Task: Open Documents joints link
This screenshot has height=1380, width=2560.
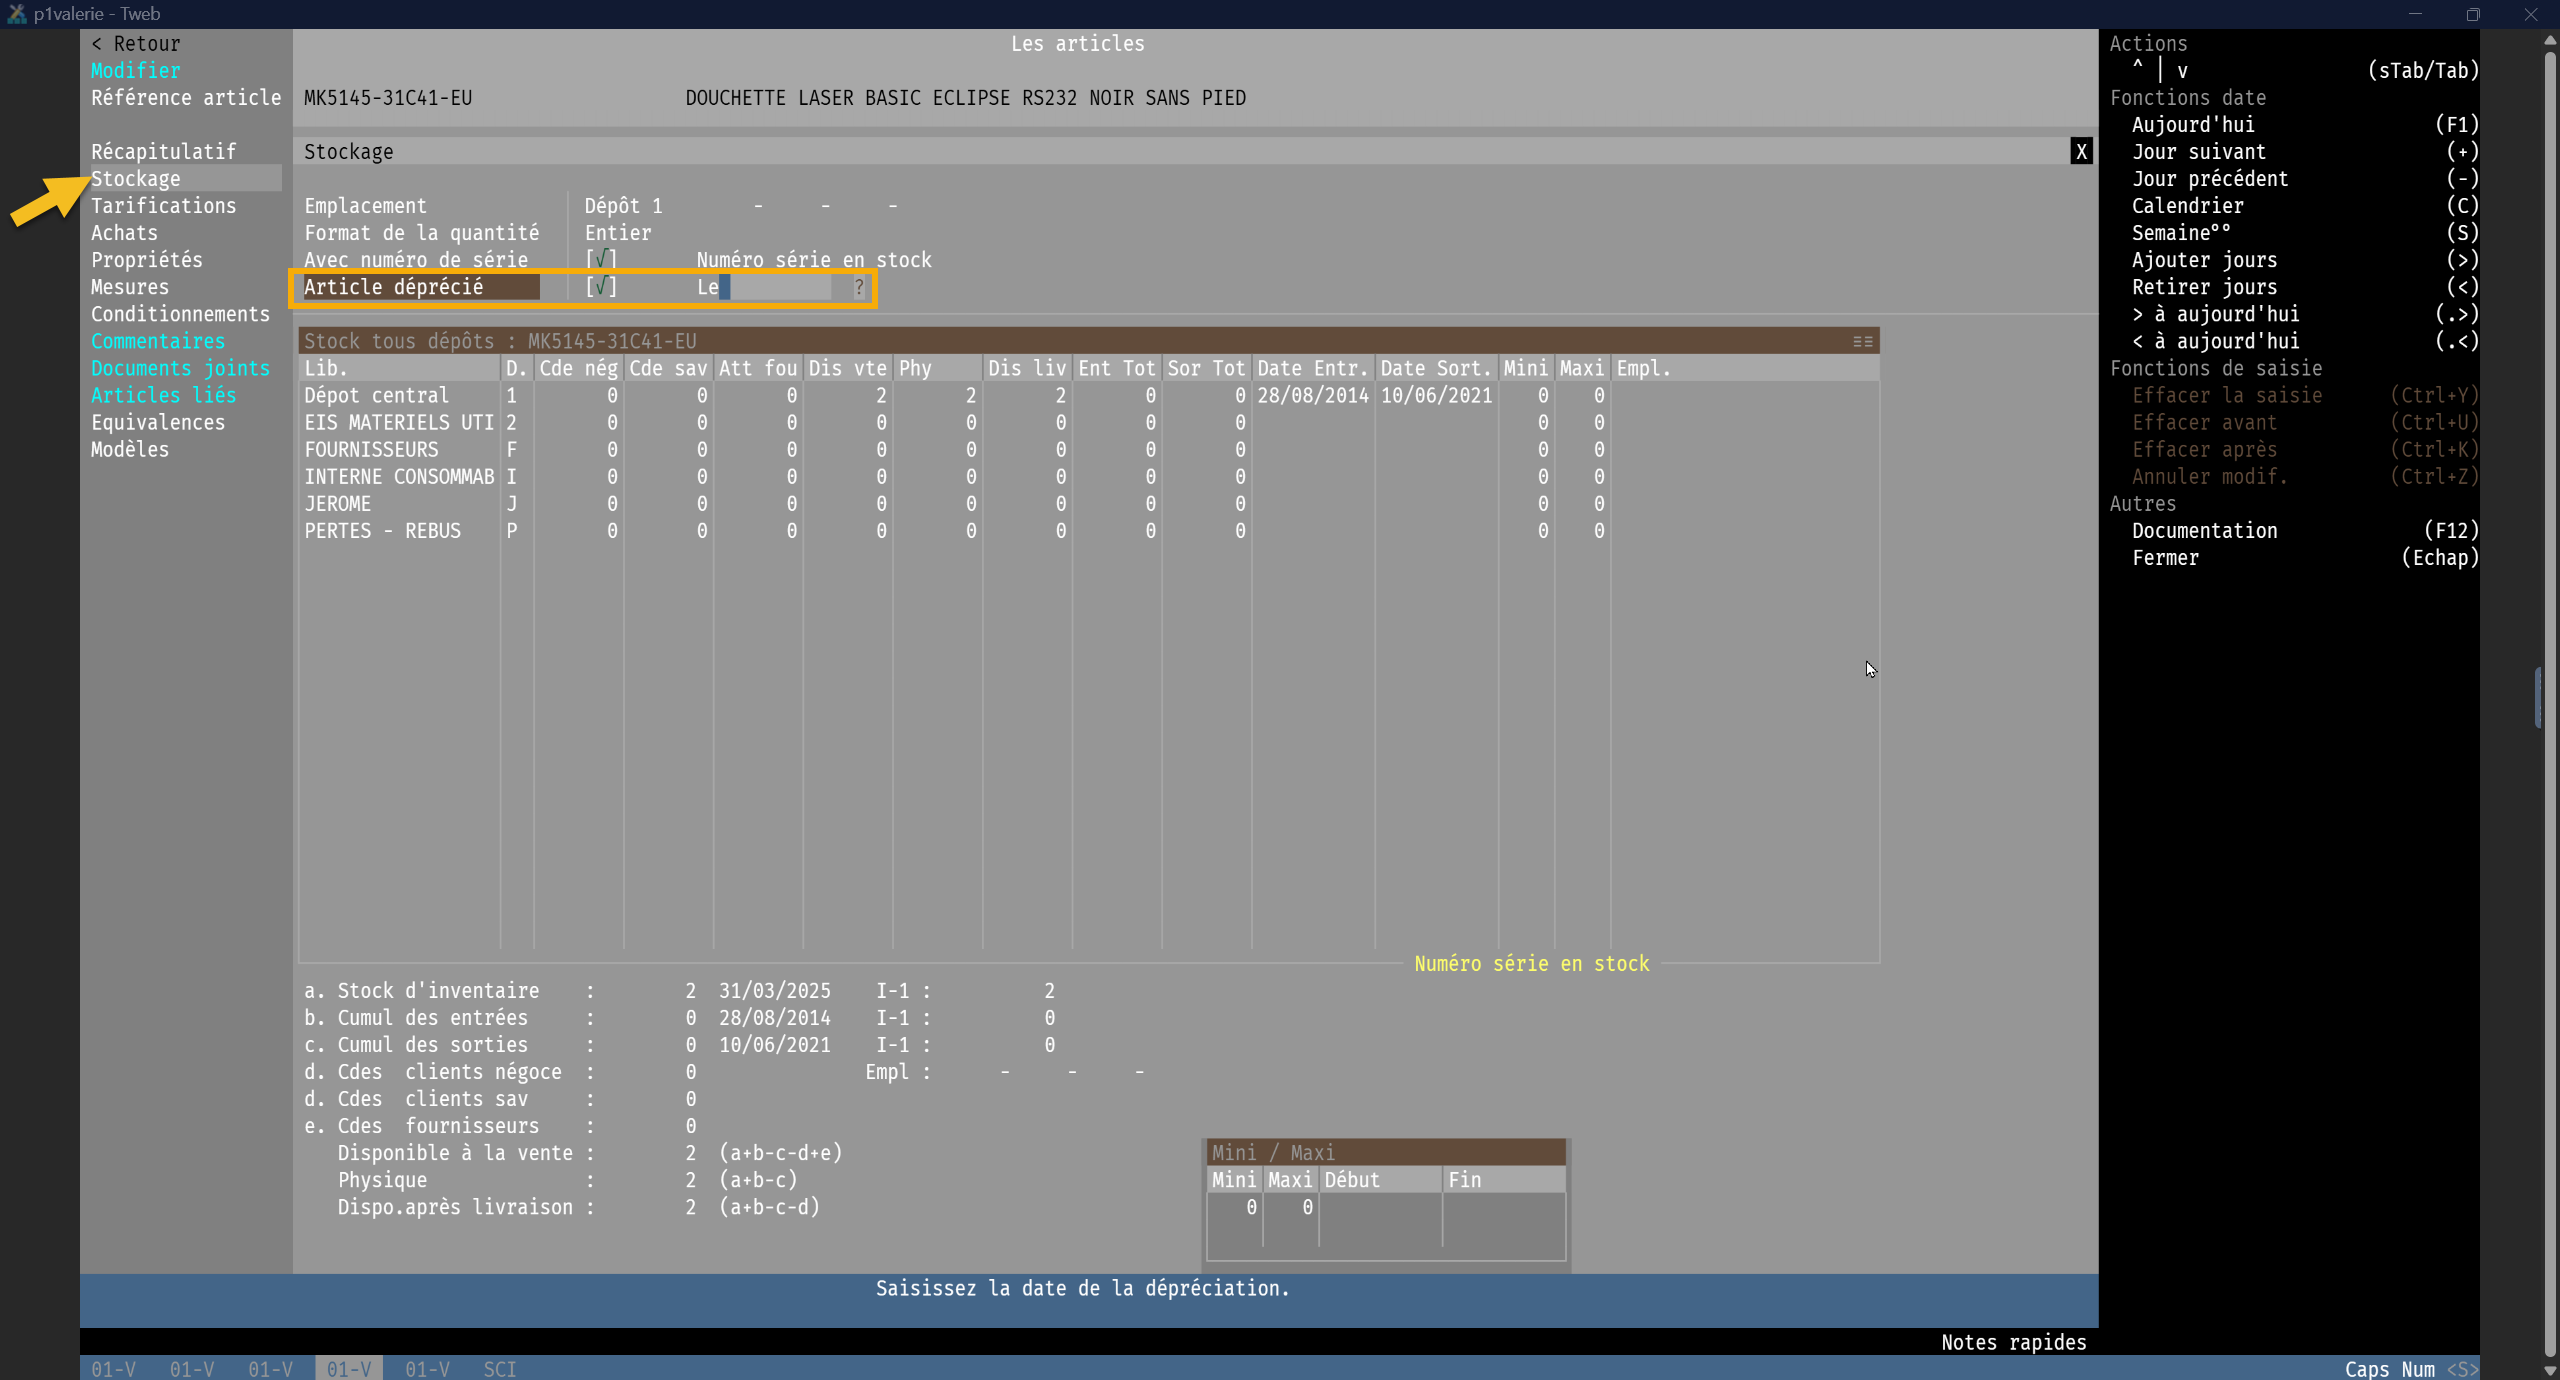Action: (180, 368)
